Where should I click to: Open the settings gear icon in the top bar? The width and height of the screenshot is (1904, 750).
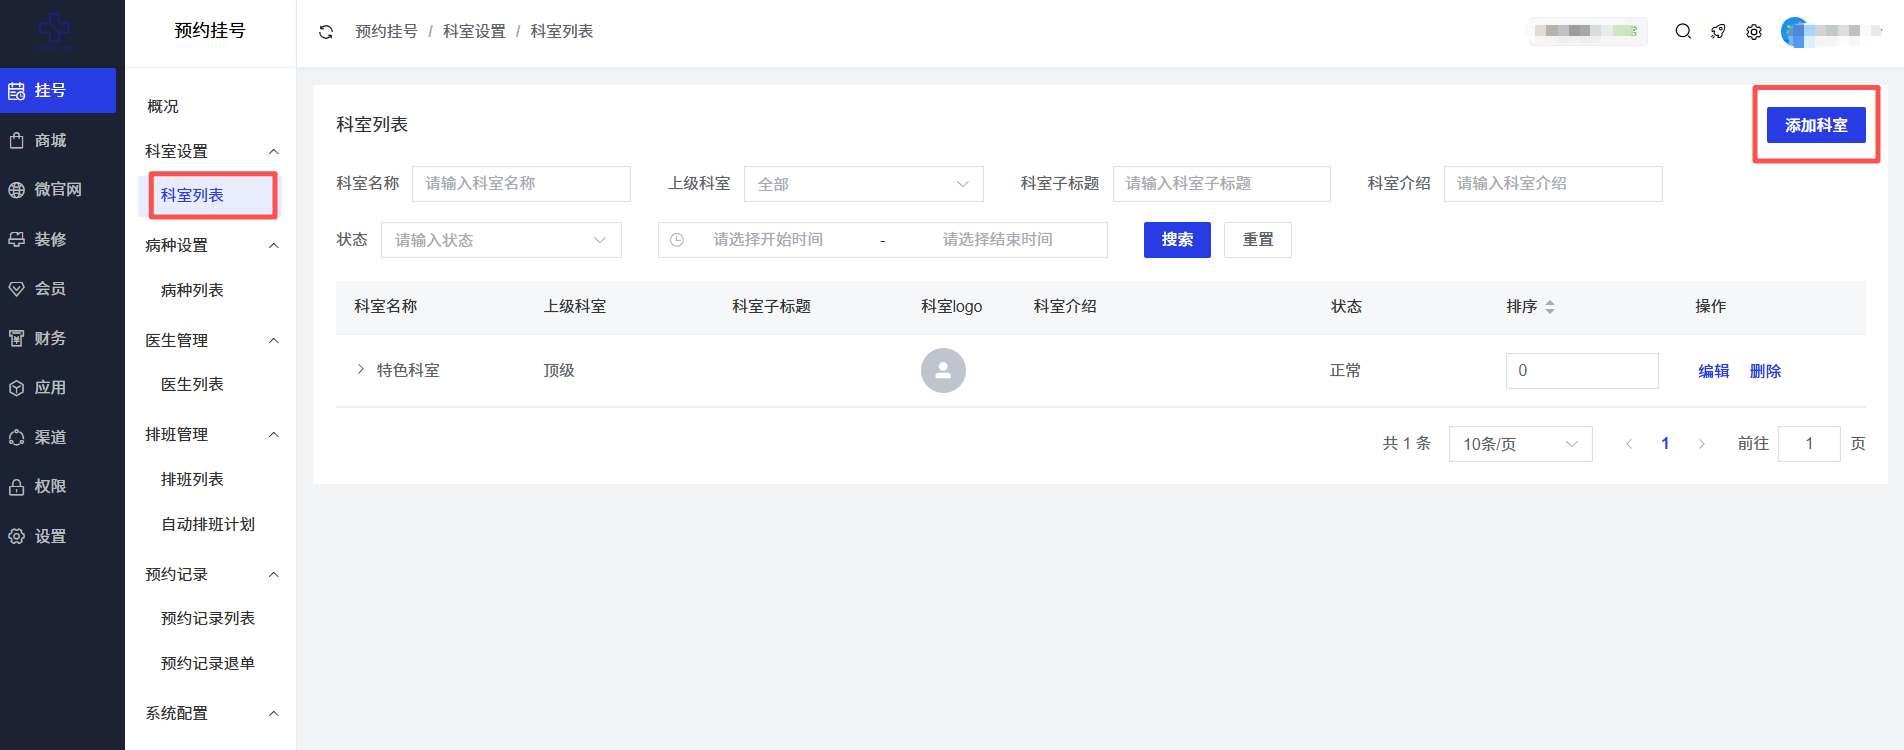coord(1754,32)
